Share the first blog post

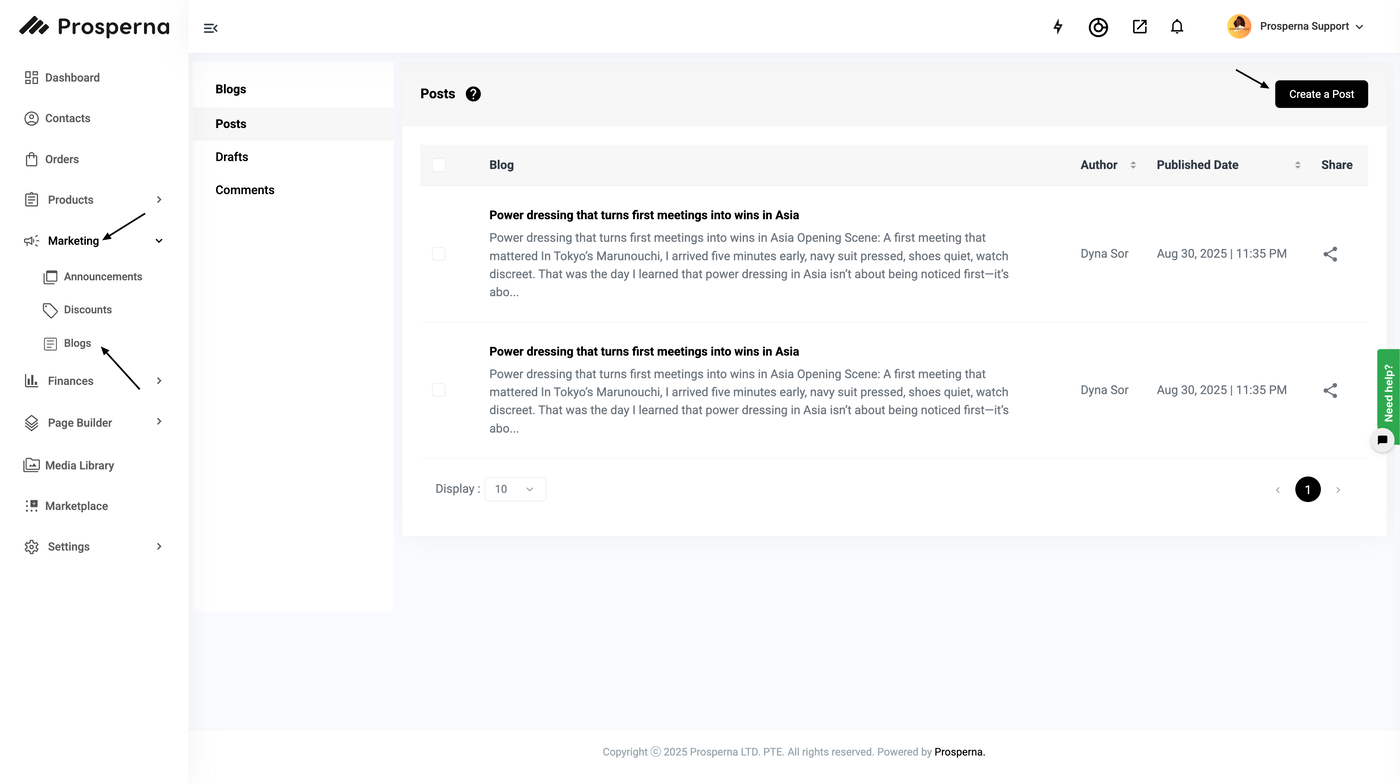coord(1330,254)
